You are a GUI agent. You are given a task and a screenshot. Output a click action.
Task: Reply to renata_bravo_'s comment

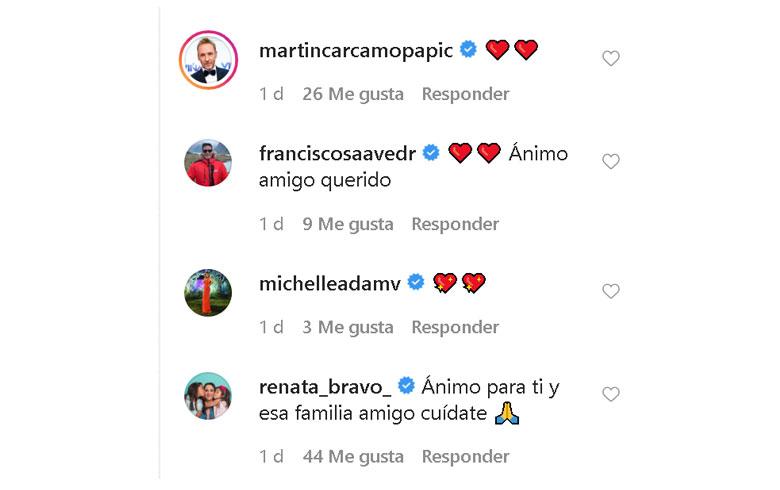point(465,457)
